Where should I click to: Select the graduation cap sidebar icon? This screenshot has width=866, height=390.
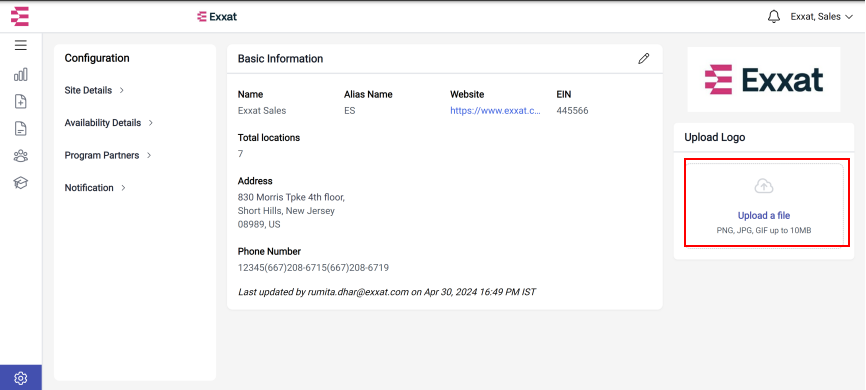(20, 183)
